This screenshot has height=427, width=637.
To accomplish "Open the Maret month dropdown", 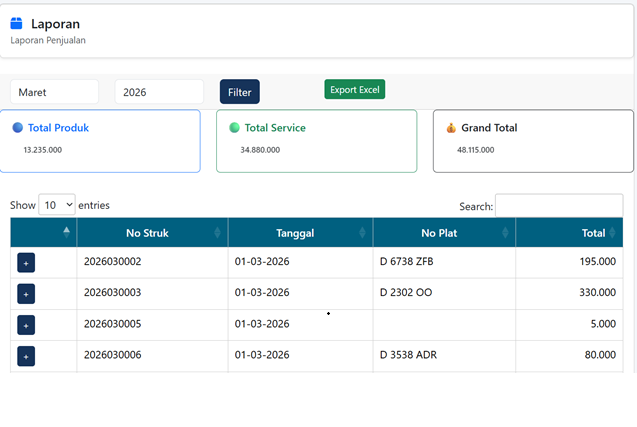I will pos(54,92).
